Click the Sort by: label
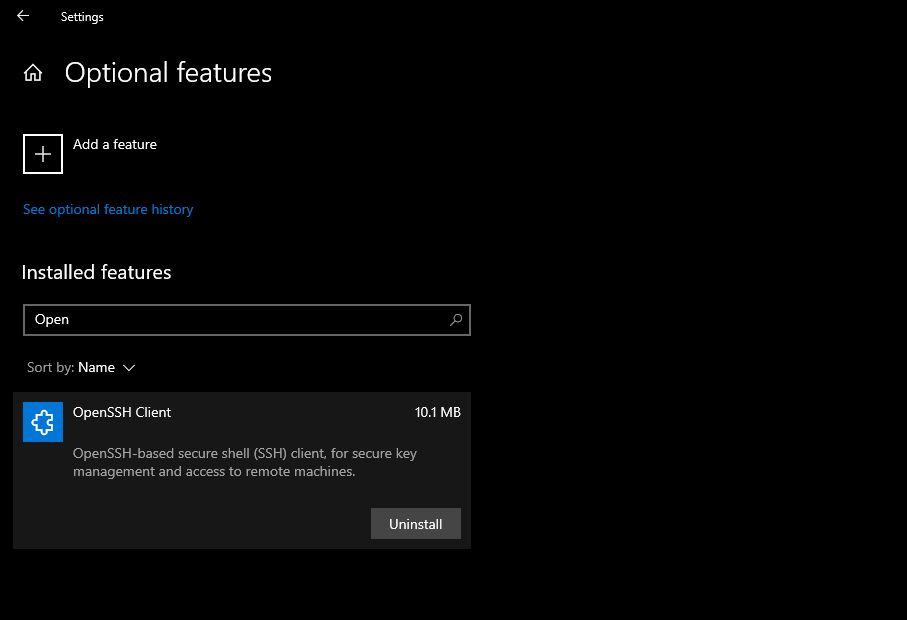 50,368
